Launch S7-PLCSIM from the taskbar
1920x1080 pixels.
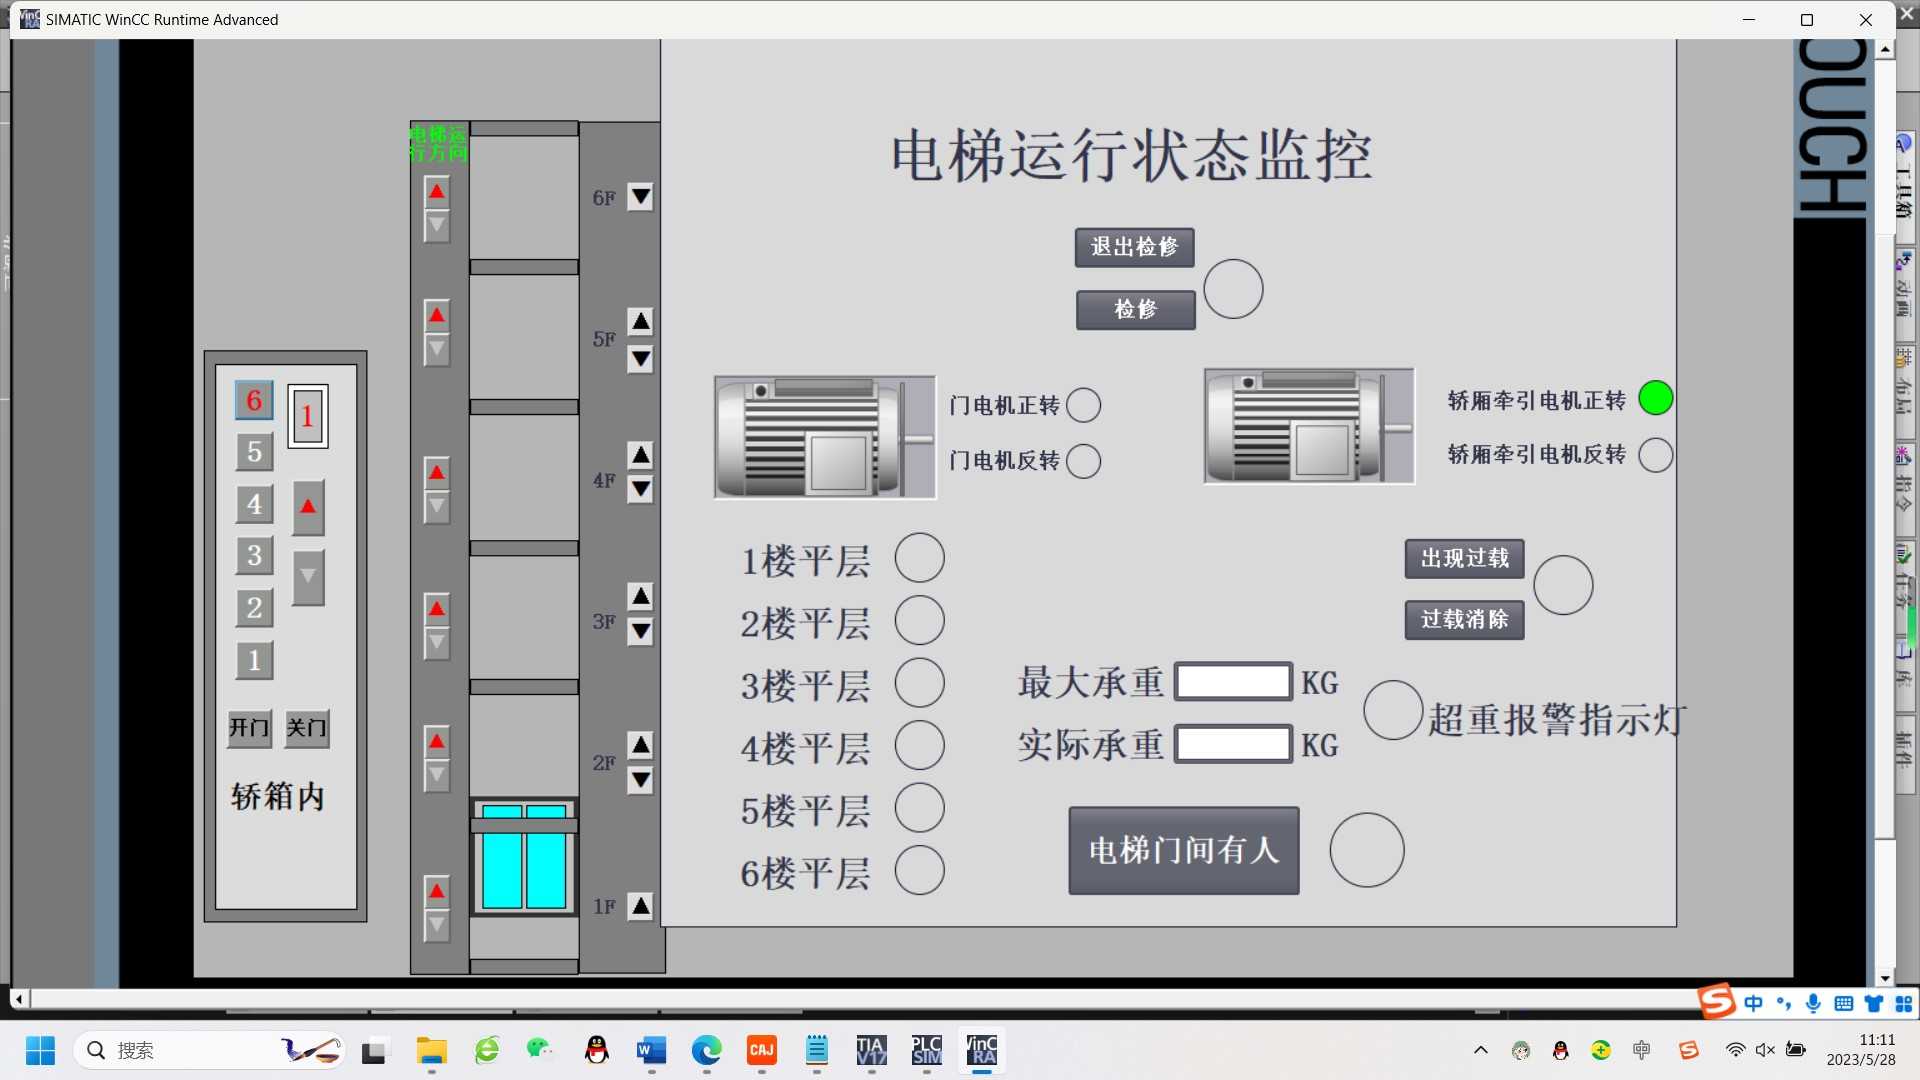(x=926, y=1051)
